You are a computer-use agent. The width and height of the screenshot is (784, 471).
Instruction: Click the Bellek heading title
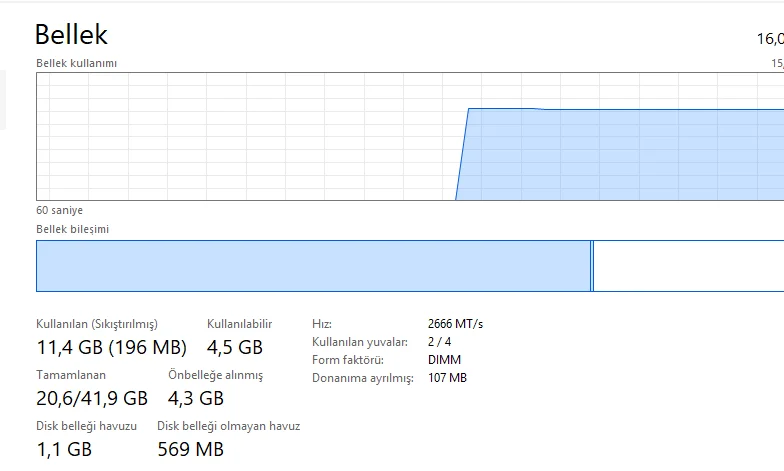(x=71, y=34)
